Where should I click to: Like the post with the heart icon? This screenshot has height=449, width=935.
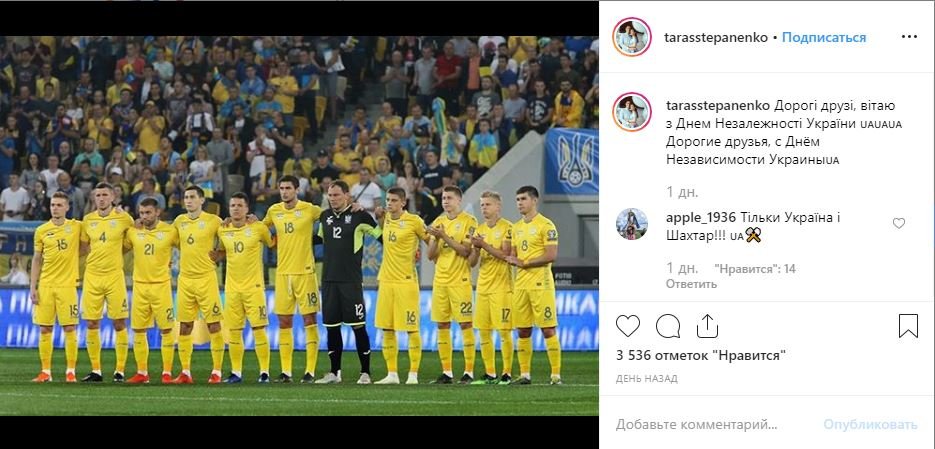[627, 326]
